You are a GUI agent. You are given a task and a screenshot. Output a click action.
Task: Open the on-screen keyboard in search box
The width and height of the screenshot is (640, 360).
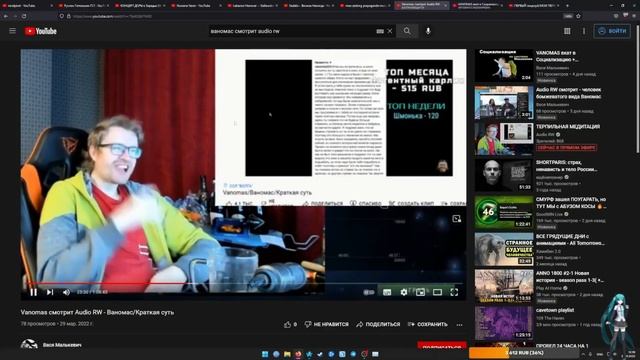(380, 31)
